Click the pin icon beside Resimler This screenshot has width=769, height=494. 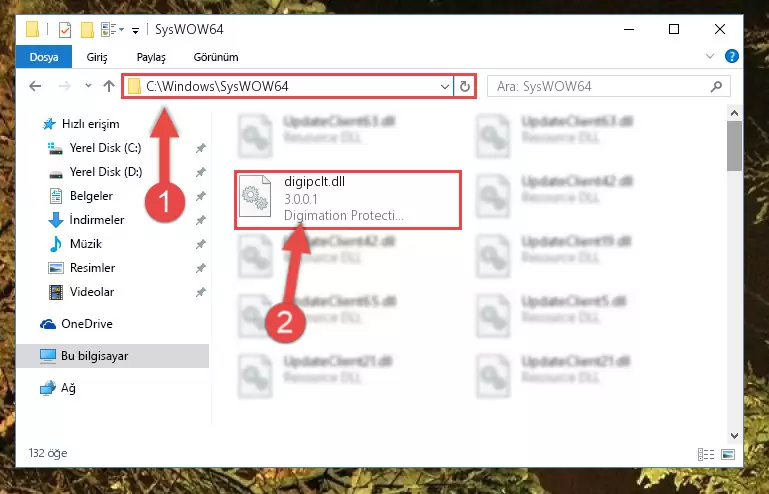(201, 268)
